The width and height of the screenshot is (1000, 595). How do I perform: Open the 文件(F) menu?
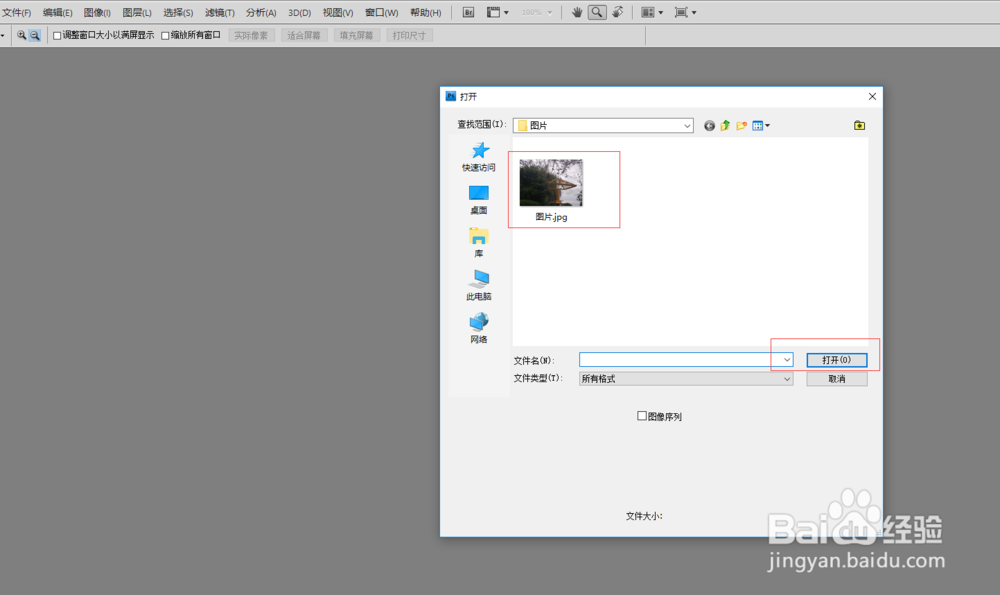tap(17, 13)
